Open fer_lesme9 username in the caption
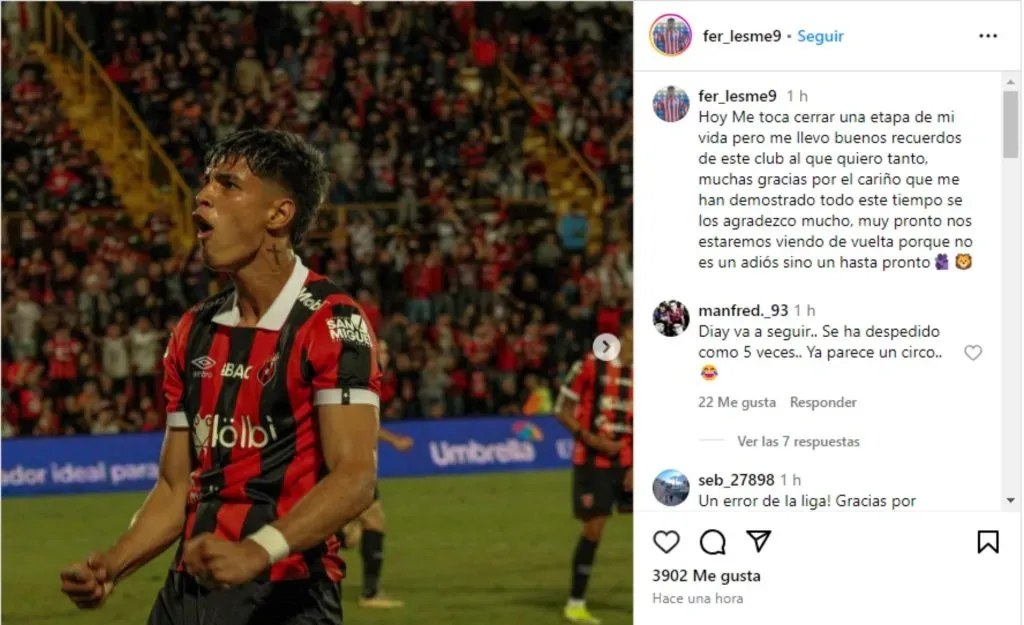 (x=737, y=96)
